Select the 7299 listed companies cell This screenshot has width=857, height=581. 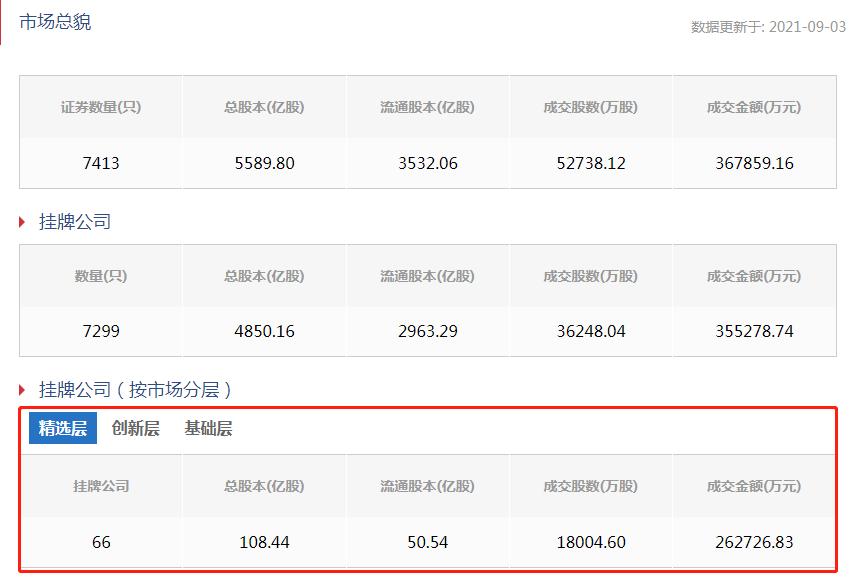click(x=101, y=331)
